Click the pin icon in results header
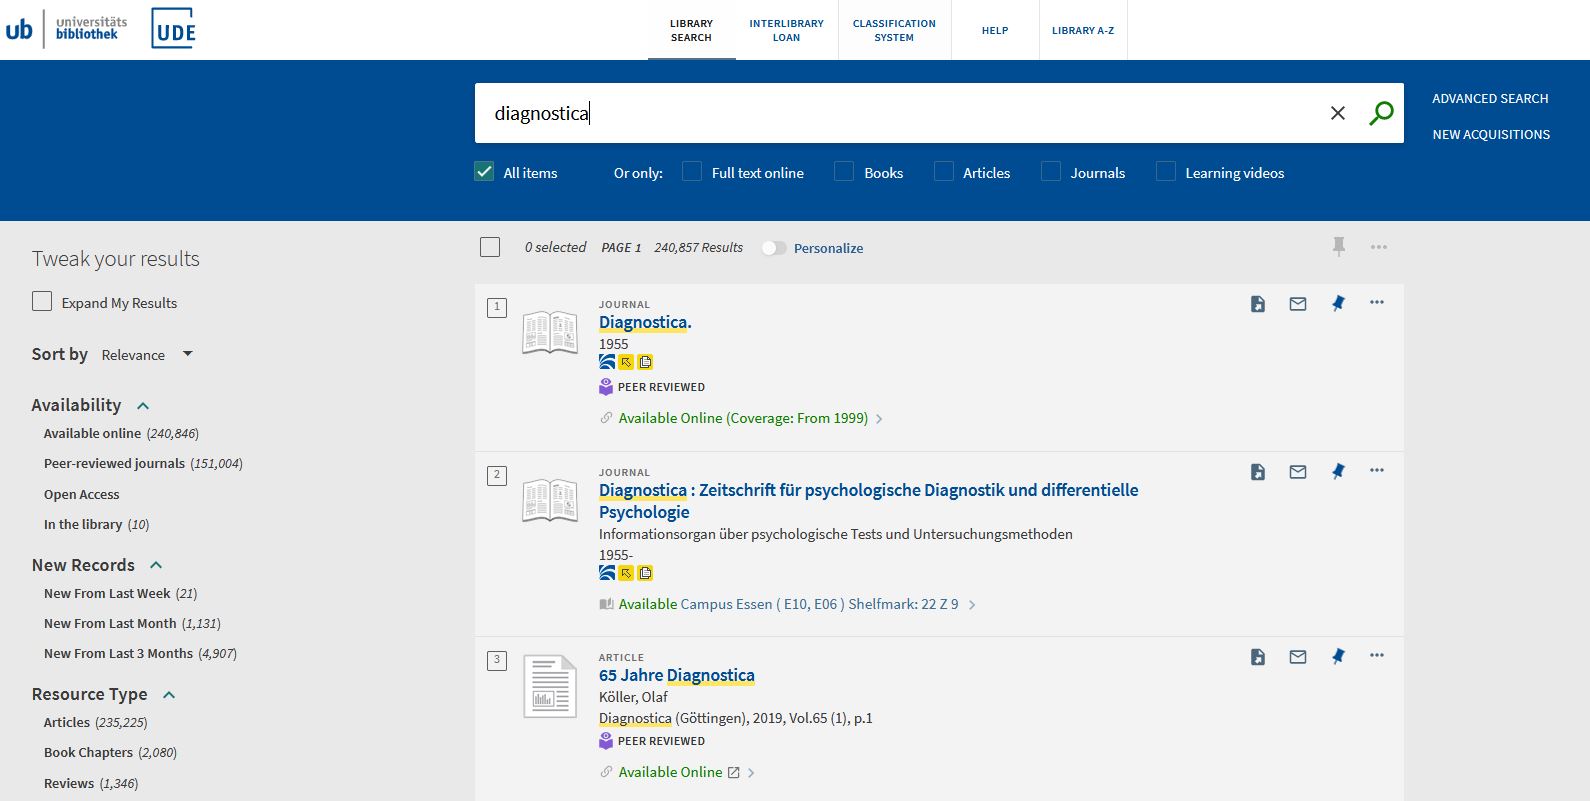Viewport: 1590px width, 801px height. [1338, 247]
